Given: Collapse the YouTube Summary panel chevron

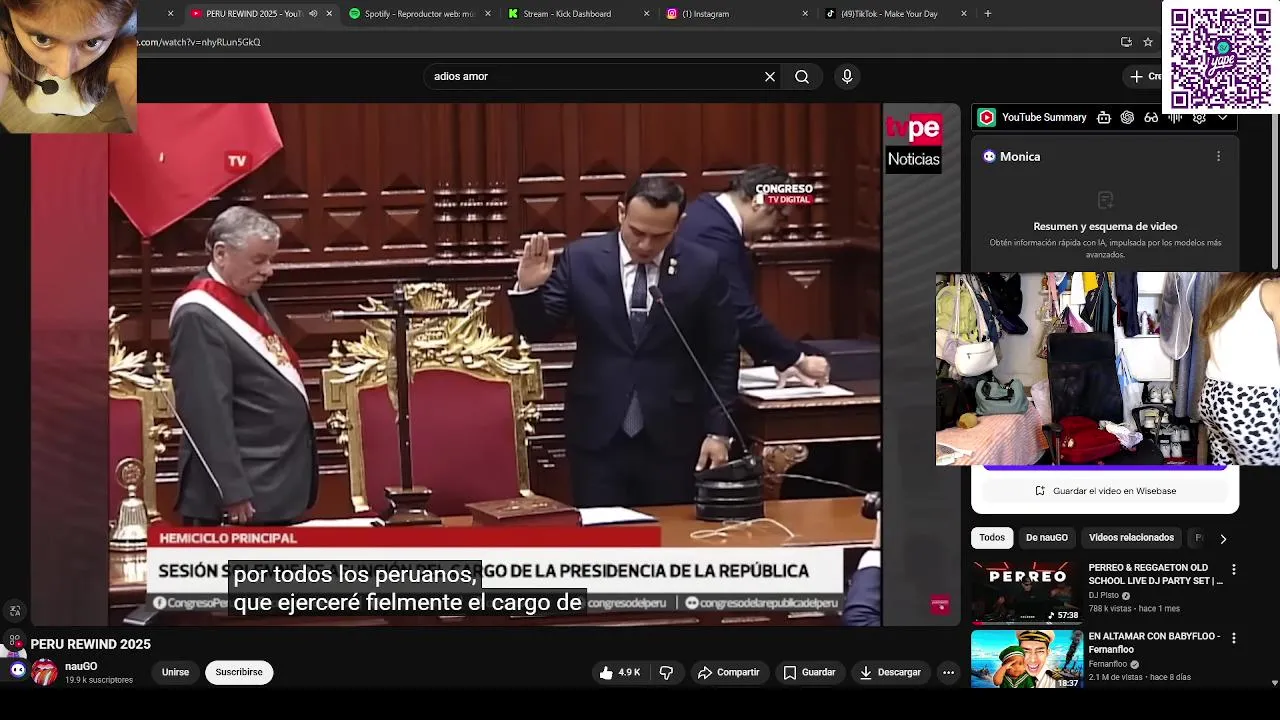Looking at the screenshot, I should tap(1223, 117).
